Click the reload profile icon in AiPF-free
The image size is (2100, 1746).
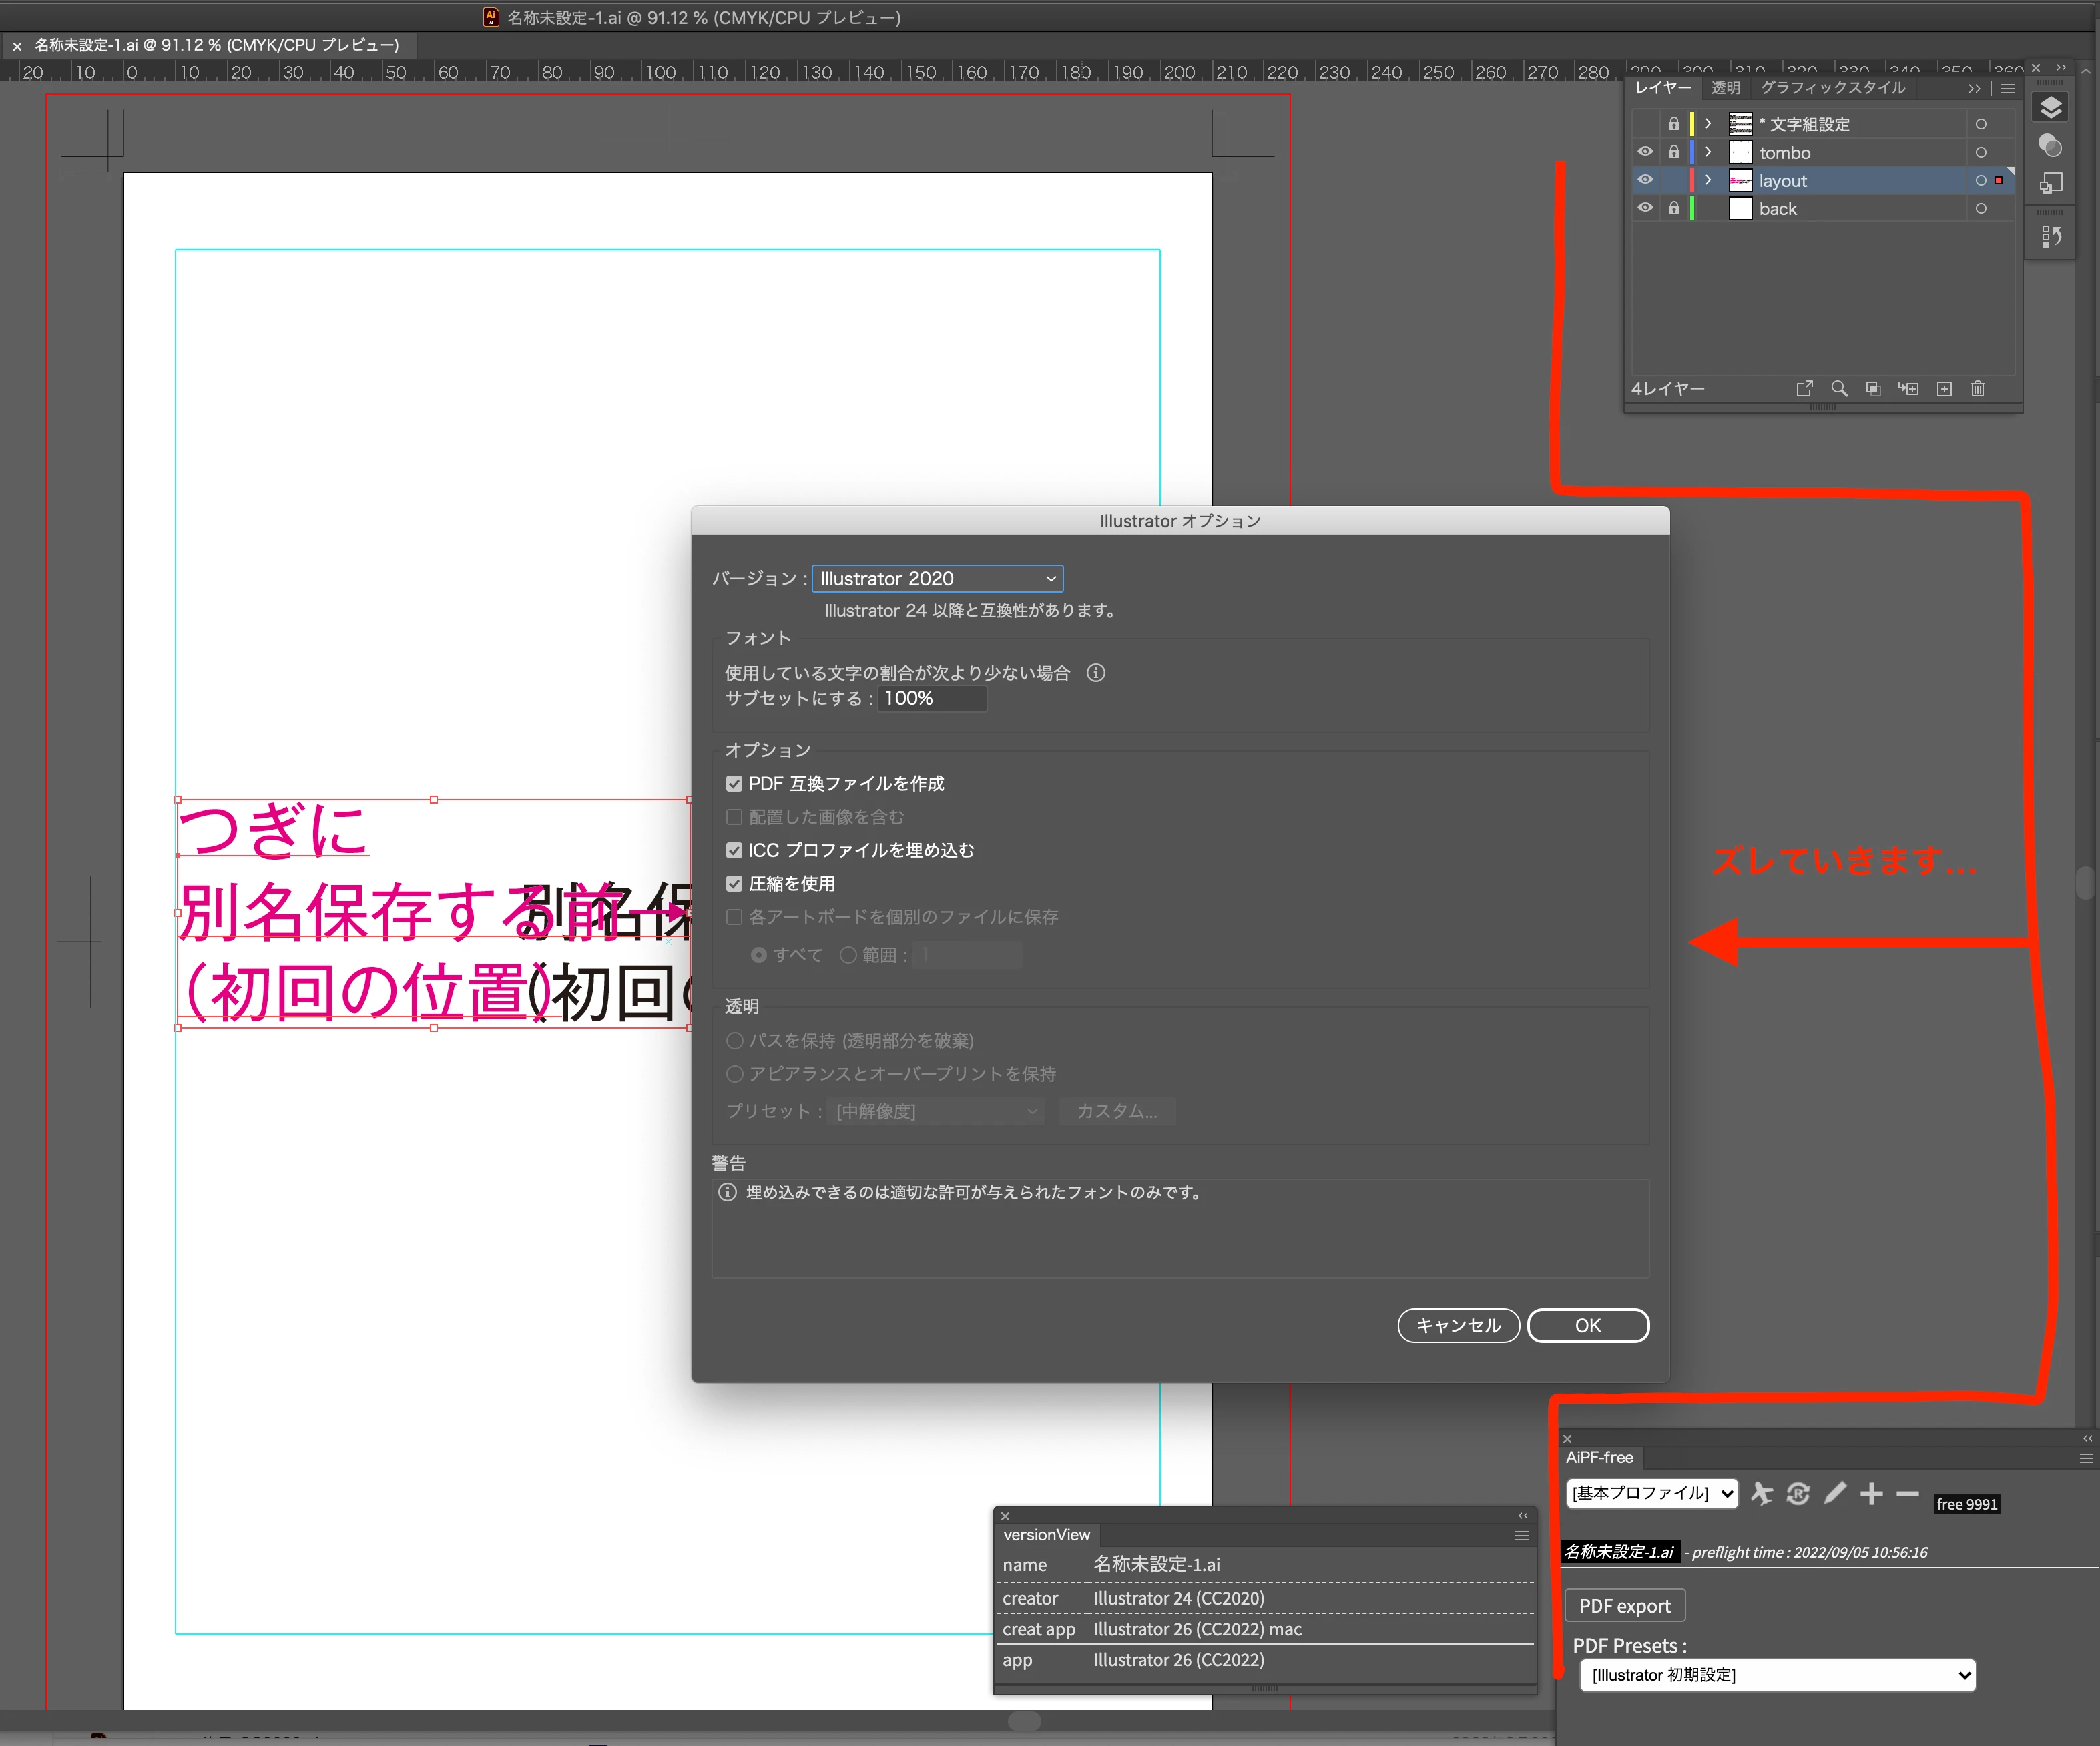click(1798, 1493)
